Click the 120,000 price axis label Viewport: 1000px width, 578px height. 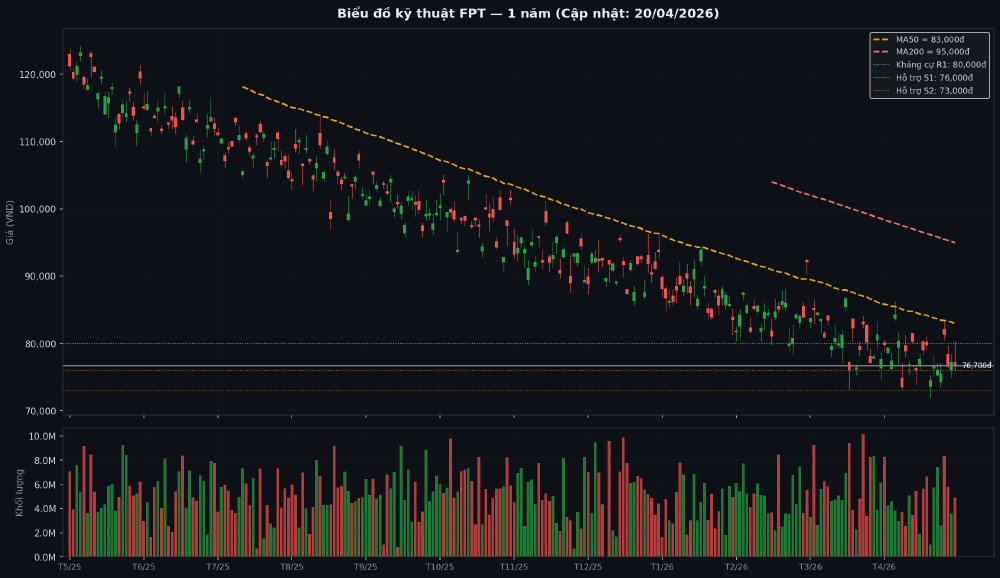tap(38, 75)
